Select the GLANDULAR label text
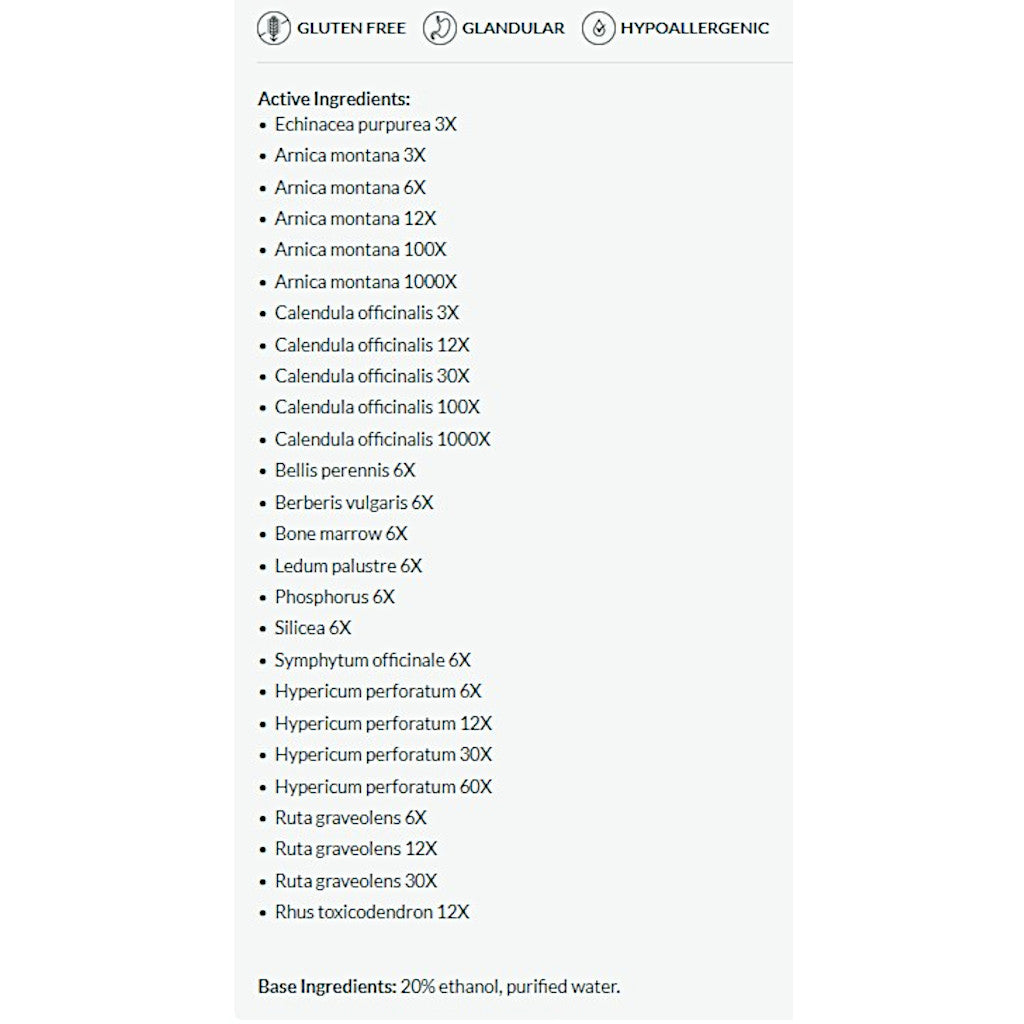Screen dimensions: 1024x1024 coord(513,28)
